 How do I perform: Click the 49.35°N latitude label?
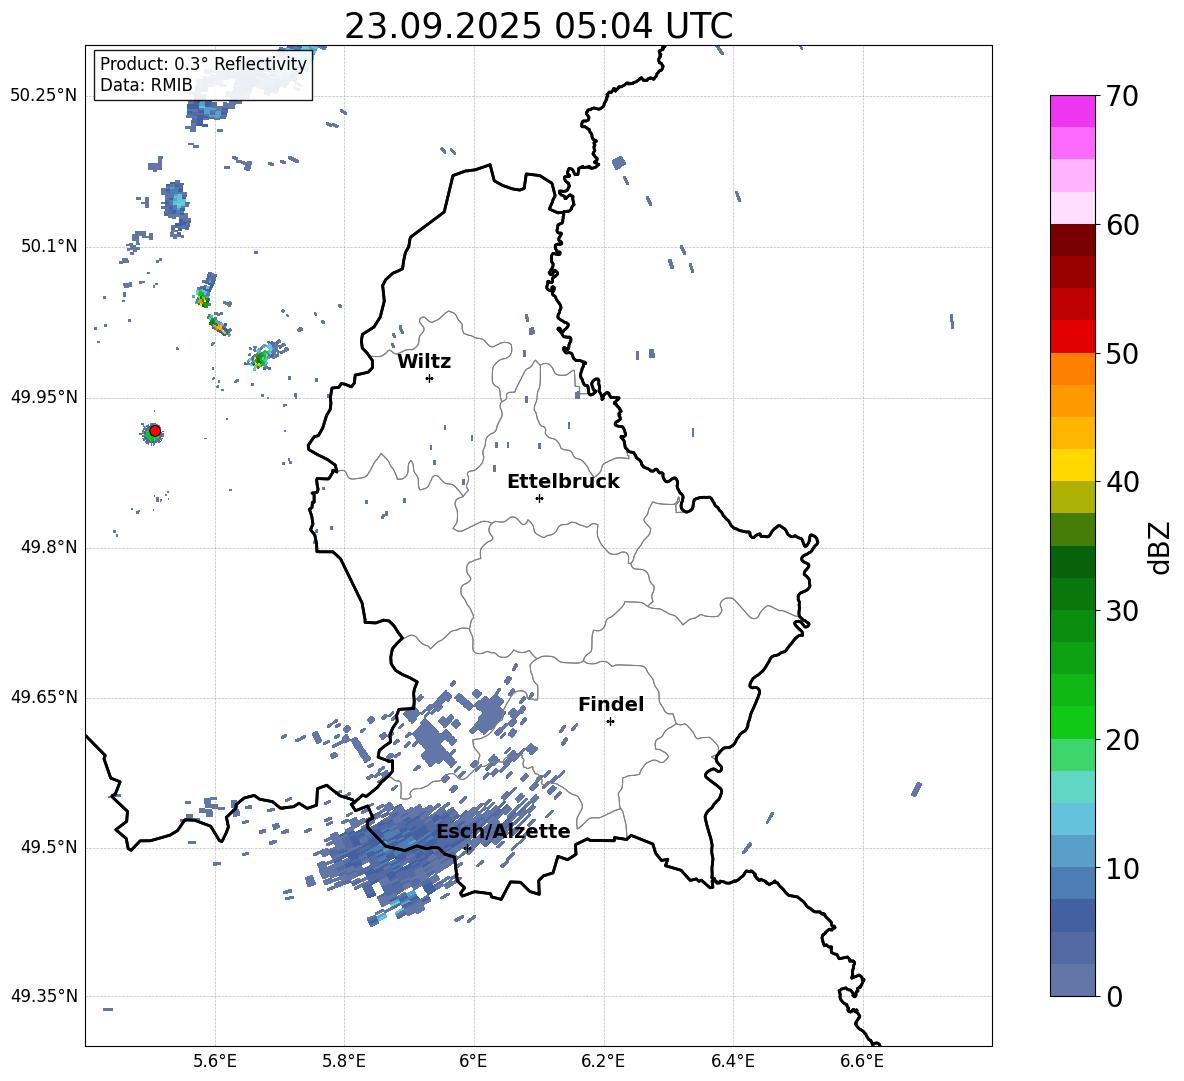click(x=44, y=996)
